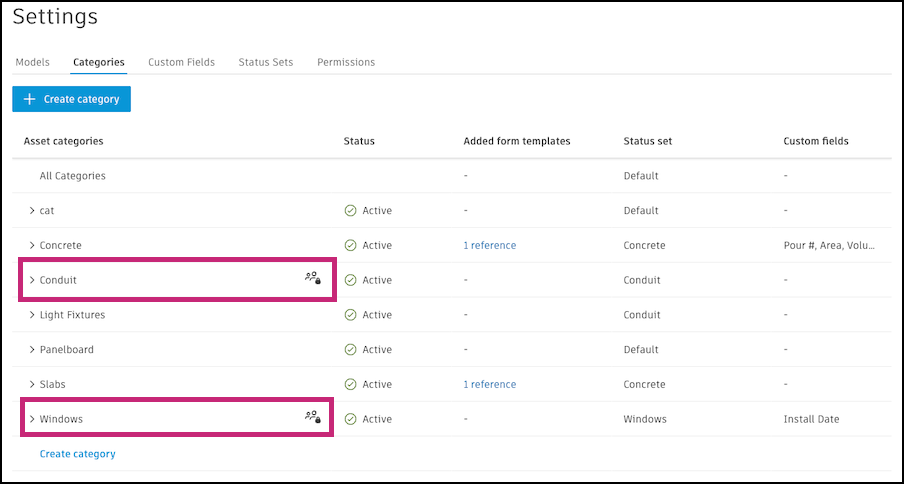Click plus icon on Create category button
The height and width of the screenshot is (484, 904).
coord(29,99)
